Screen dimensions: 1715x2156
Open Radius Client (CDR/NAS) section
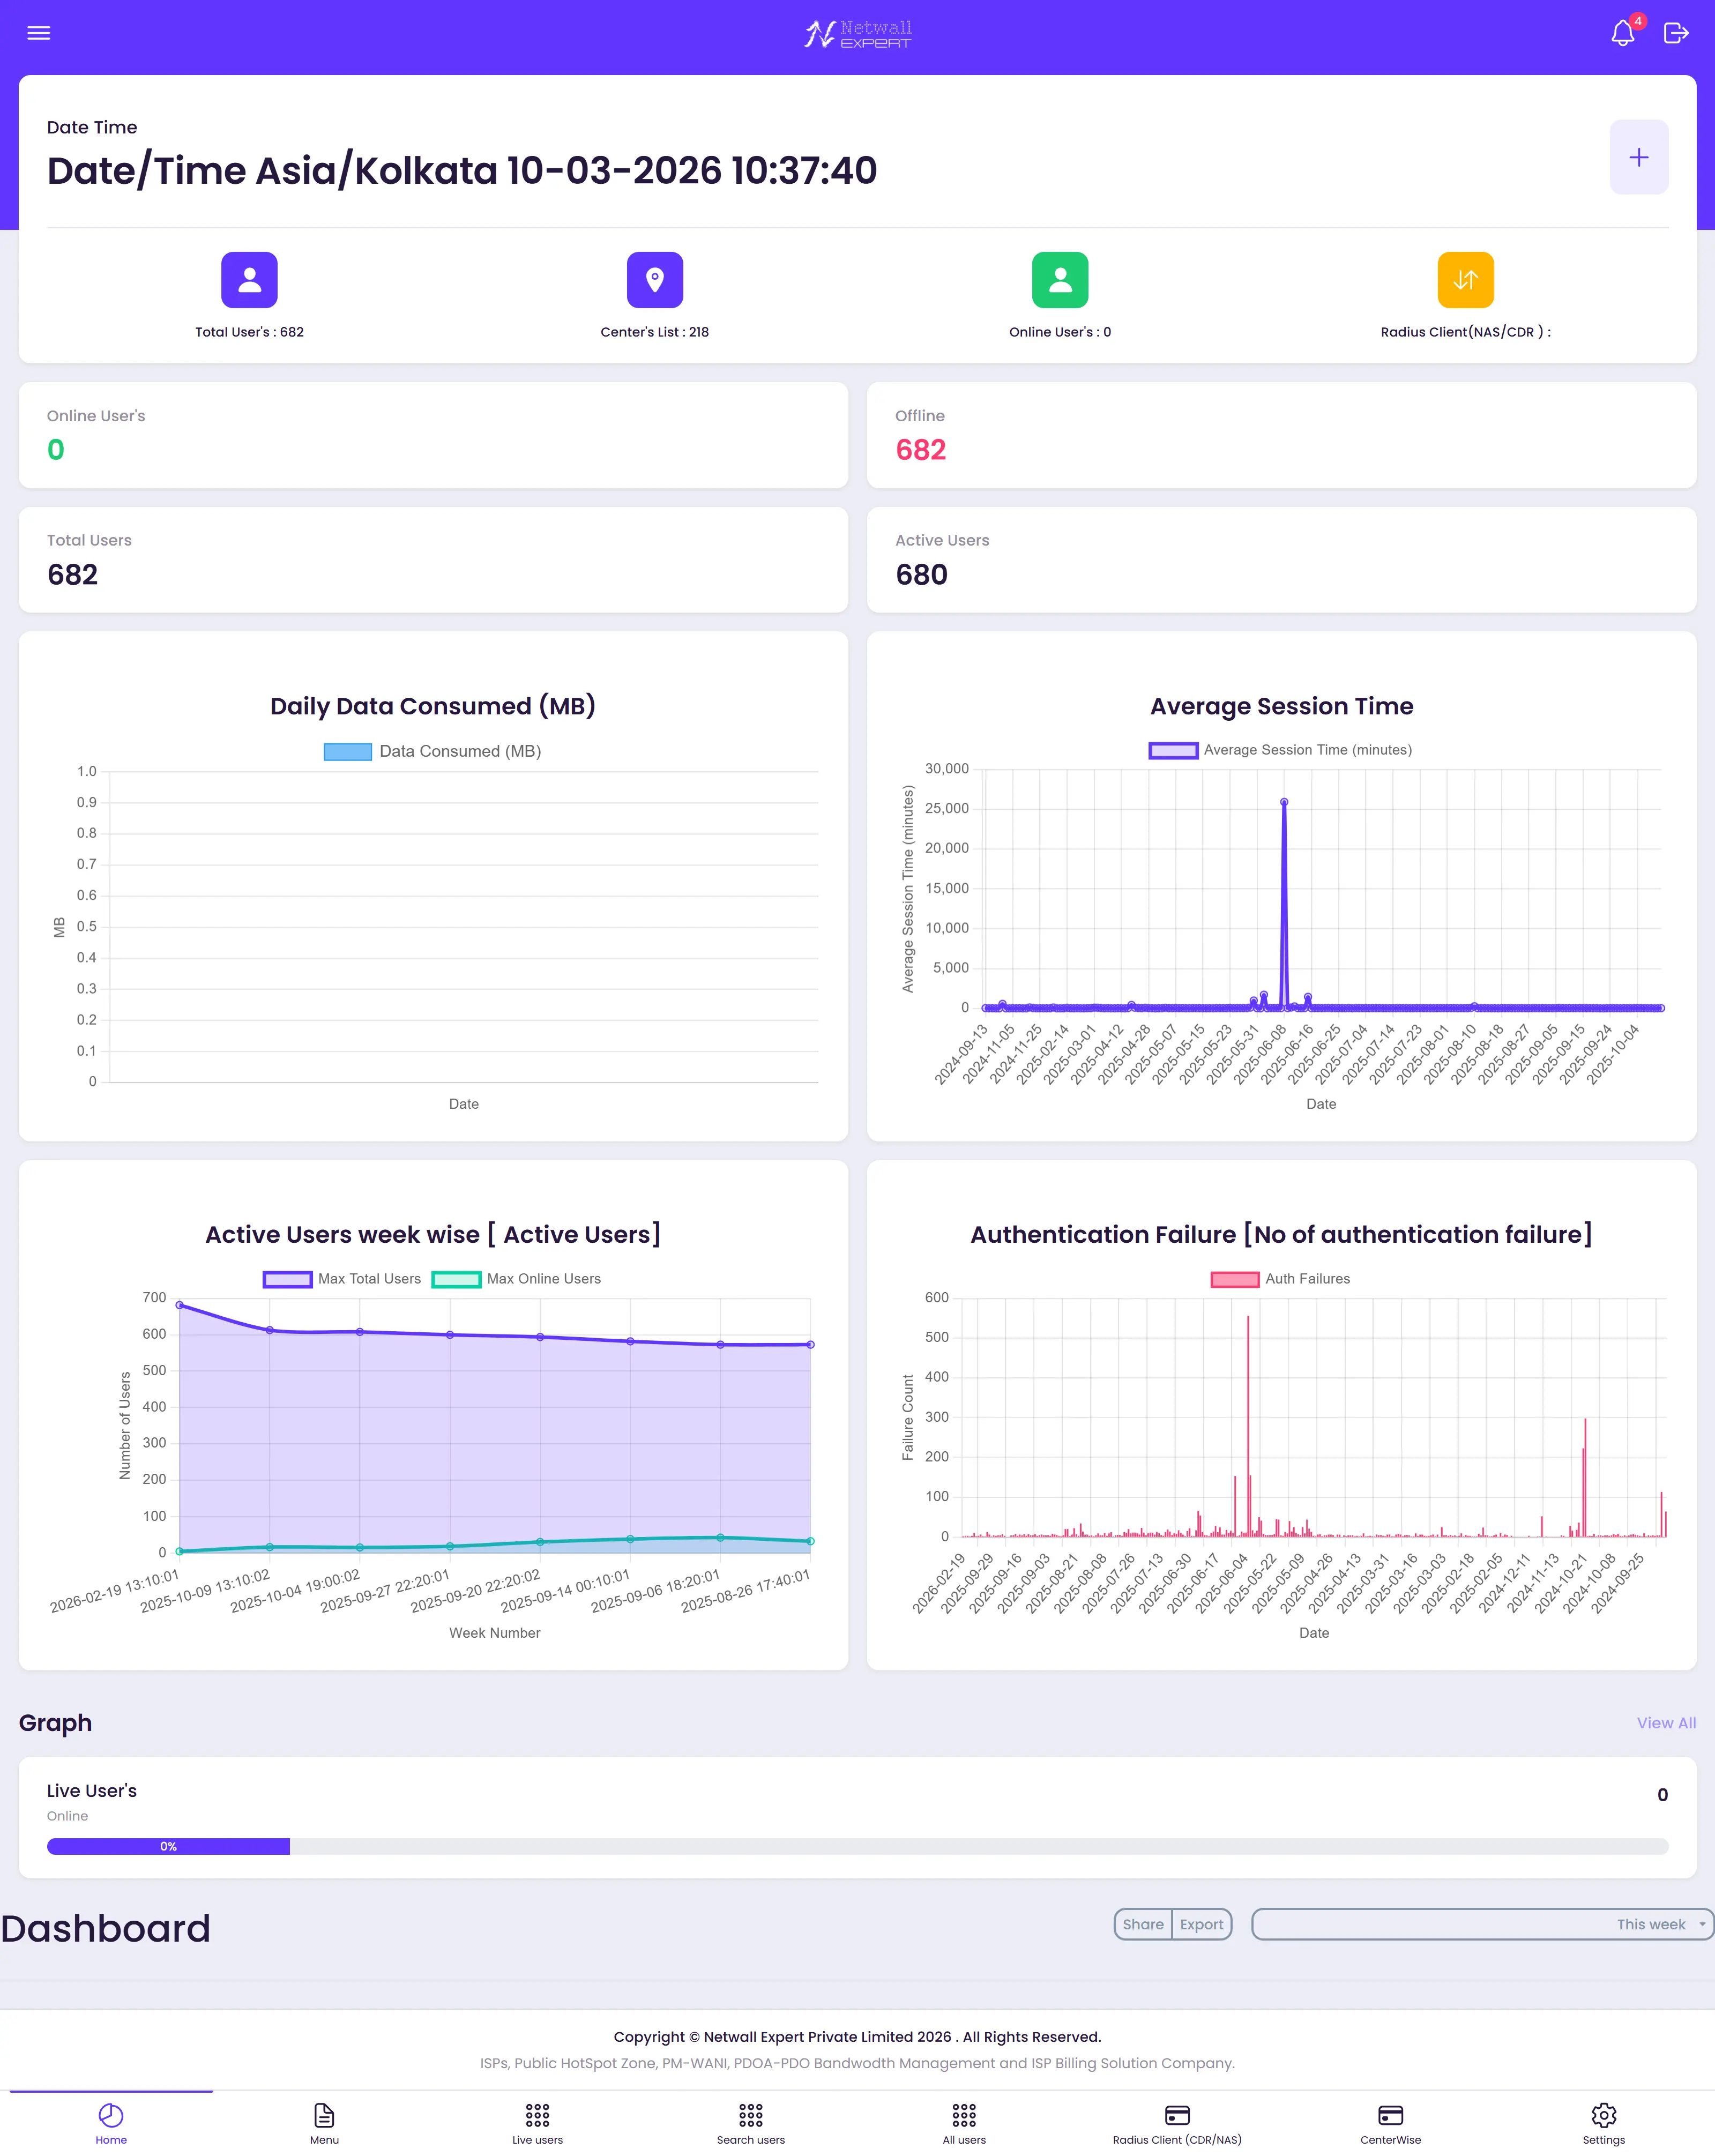click(x=1177, y=2123)
